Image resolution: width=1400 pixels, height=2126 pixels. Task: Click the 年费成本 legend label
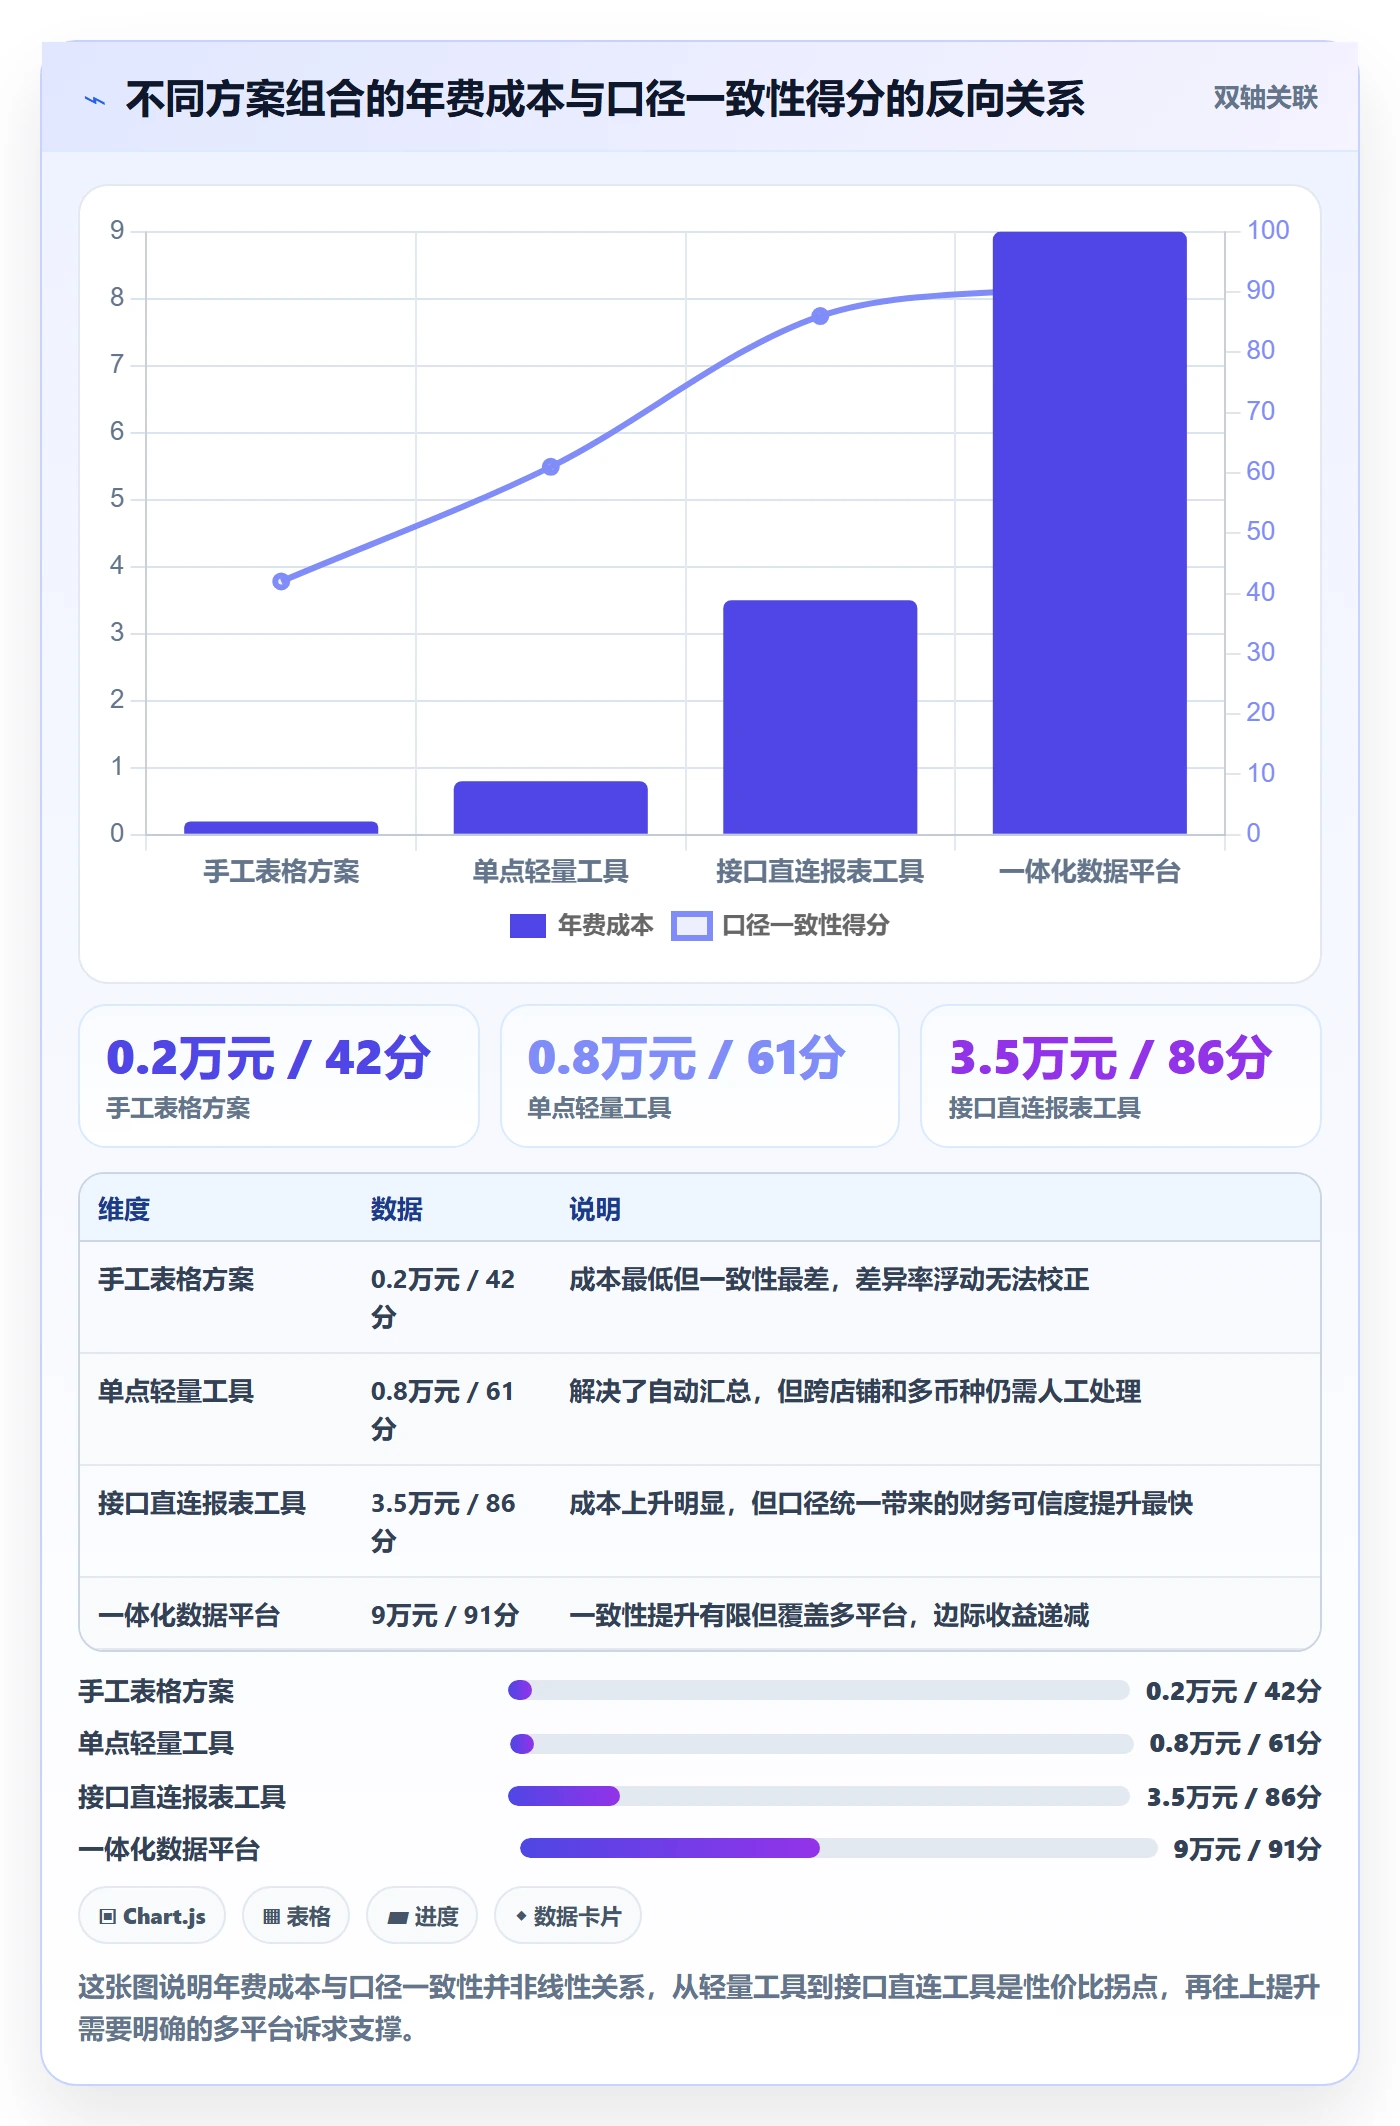(x=605, y=926)
